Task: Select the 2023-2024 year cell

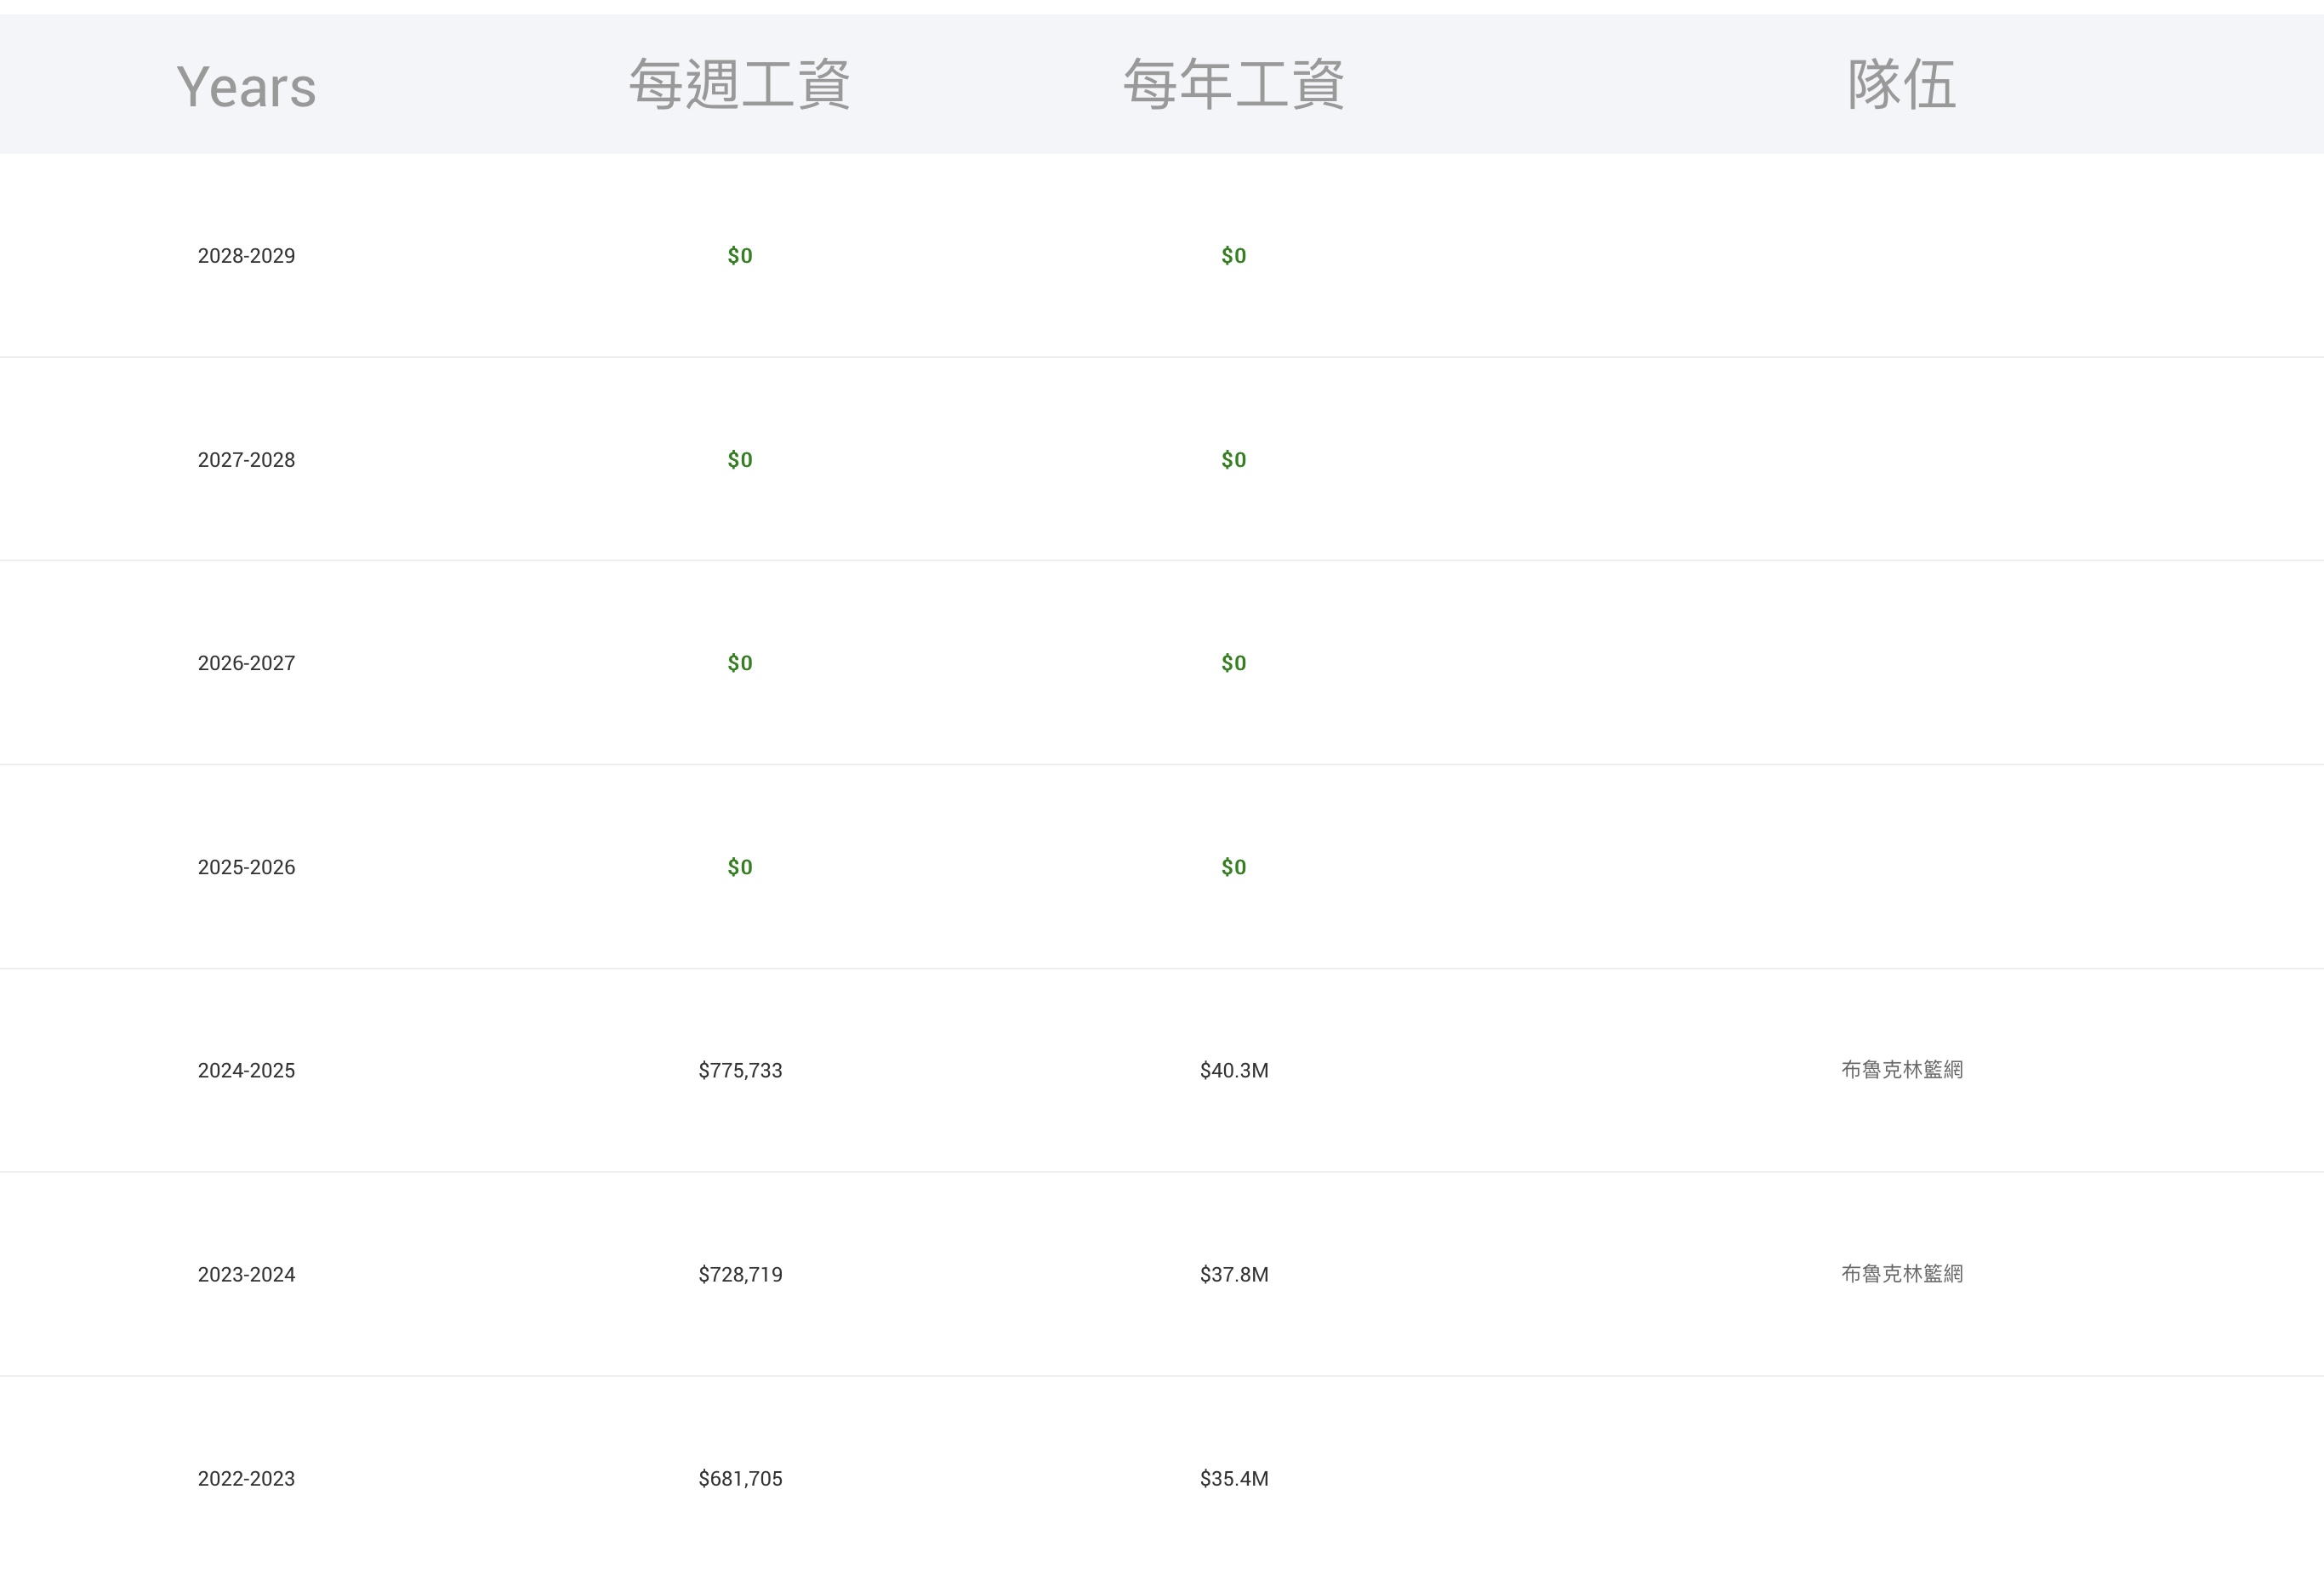Action: click(x=246, y=1275)
